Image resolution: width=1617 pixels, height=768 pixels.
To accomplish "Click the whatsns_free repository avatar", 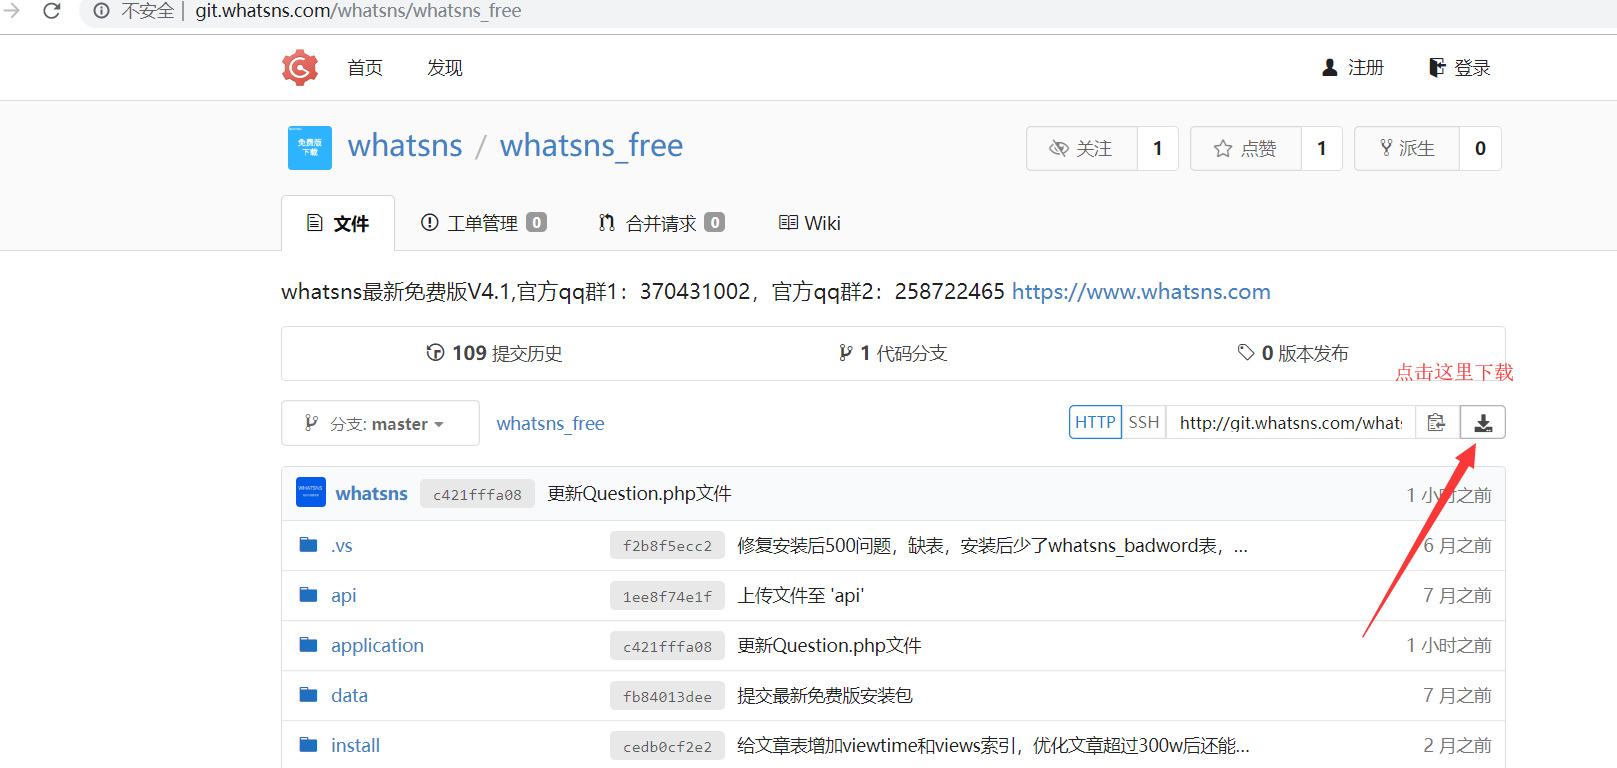I will [x=310, y=148].
